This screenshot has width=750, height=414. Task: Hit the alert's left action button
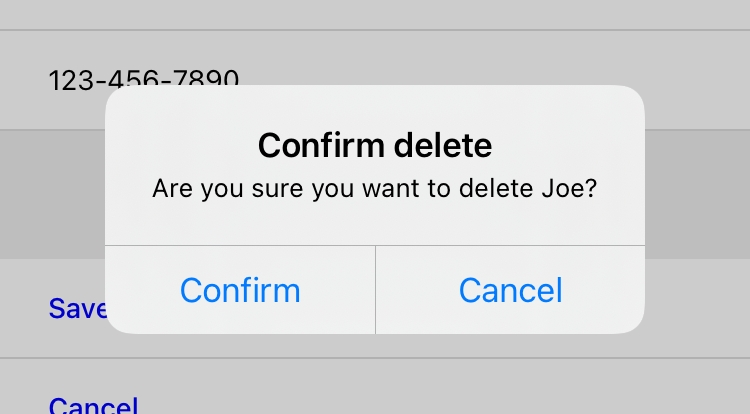click(x=240, y=290)
